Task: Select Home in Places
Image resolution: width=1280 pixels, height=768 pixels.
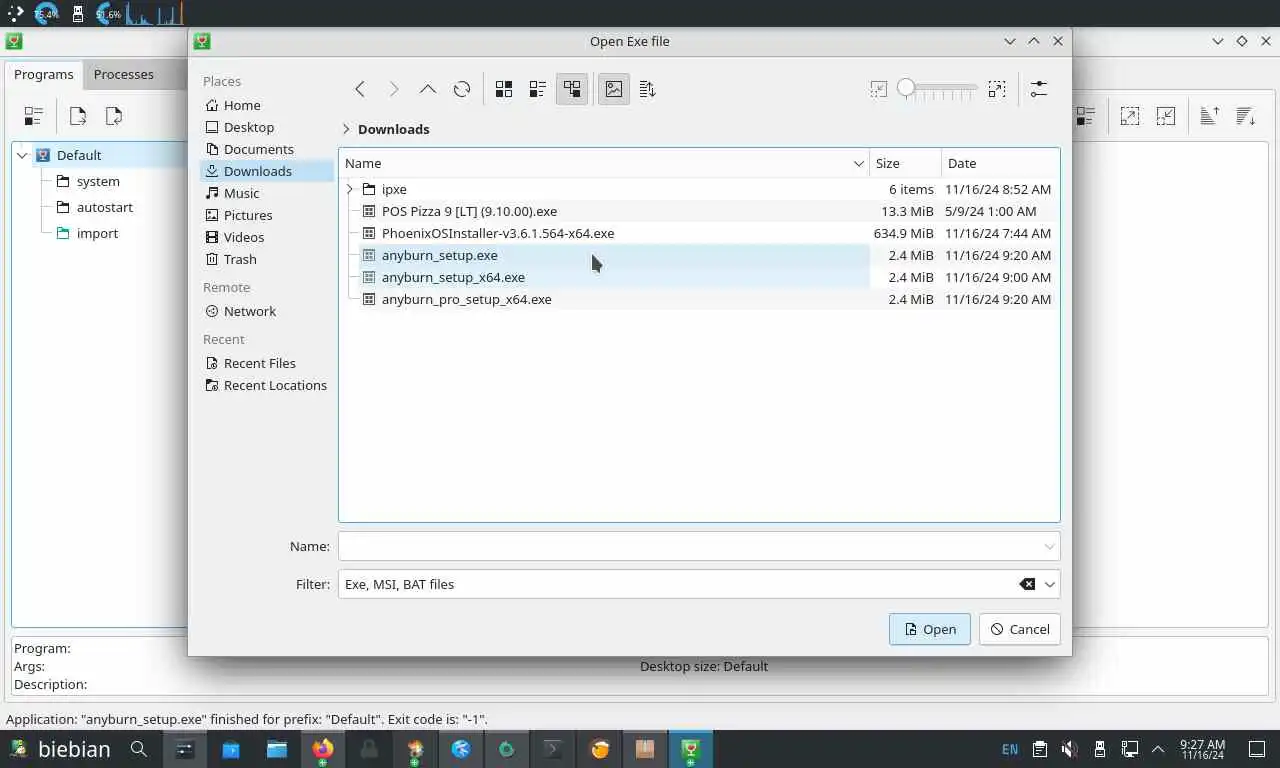Action: [x=267, y=105]
